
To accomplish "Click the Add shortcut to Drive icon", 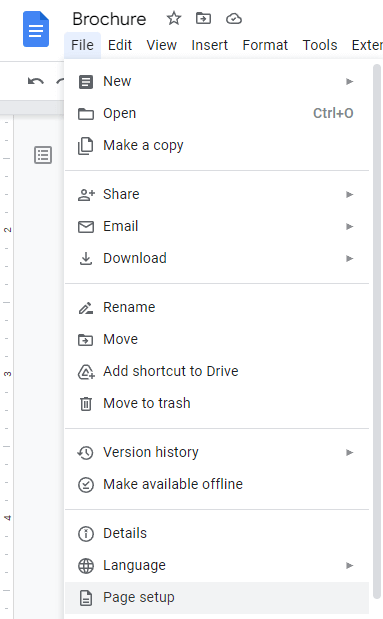I will 86,371.
